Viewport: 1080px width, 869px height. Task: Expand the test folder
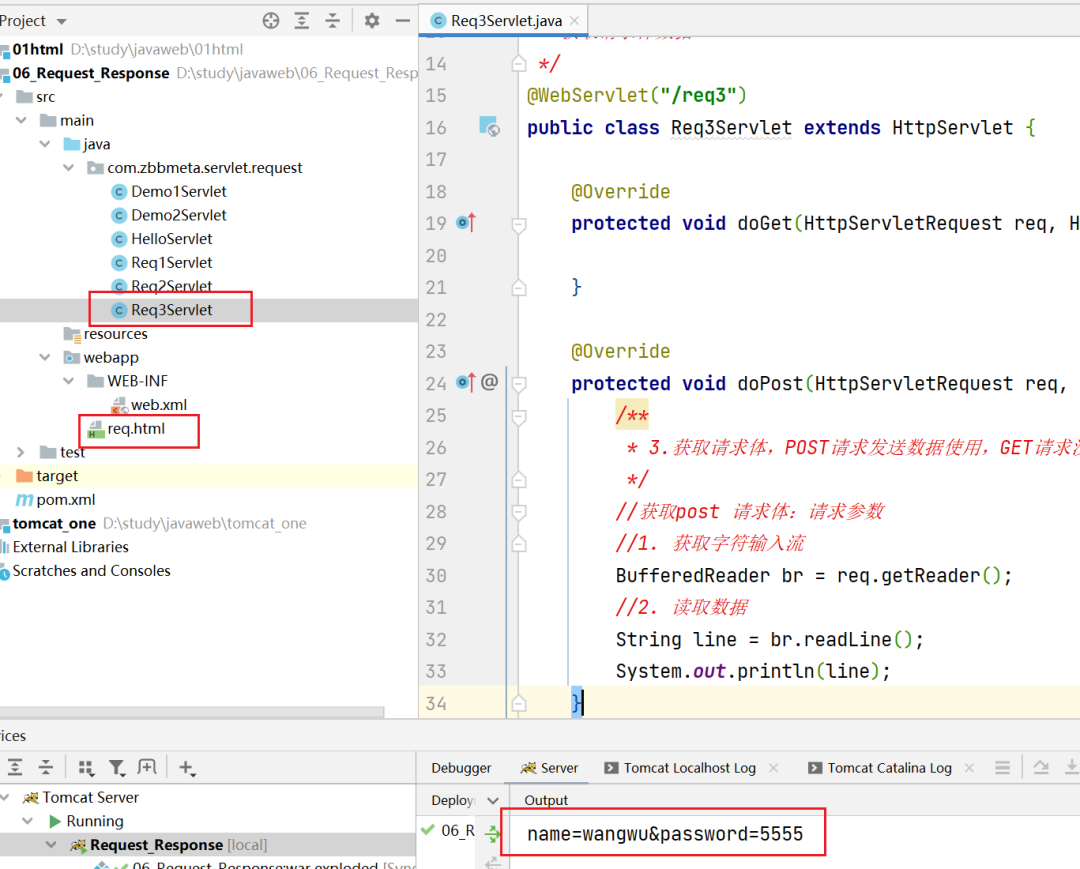(x=21, y=453)
